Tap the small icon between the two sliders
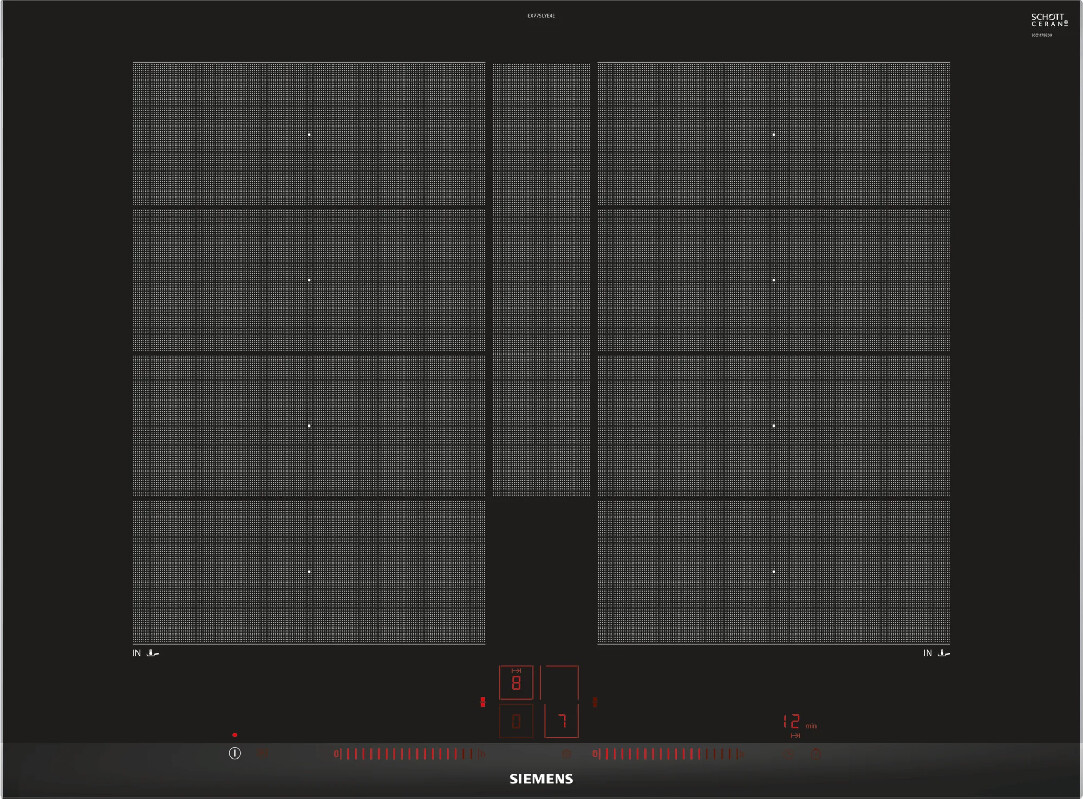The width and height of the screenshot is (1083, 799). click(x=567, y=754)
